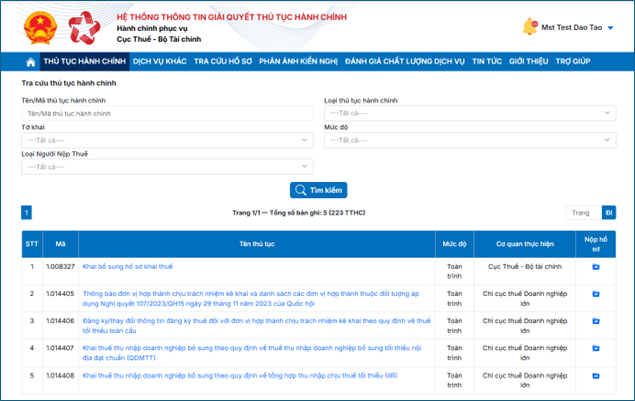Screen dimensions: 635x401
Task: Expand the Loại Người Nộp Thuế dropdown
Action: [167, 167]
